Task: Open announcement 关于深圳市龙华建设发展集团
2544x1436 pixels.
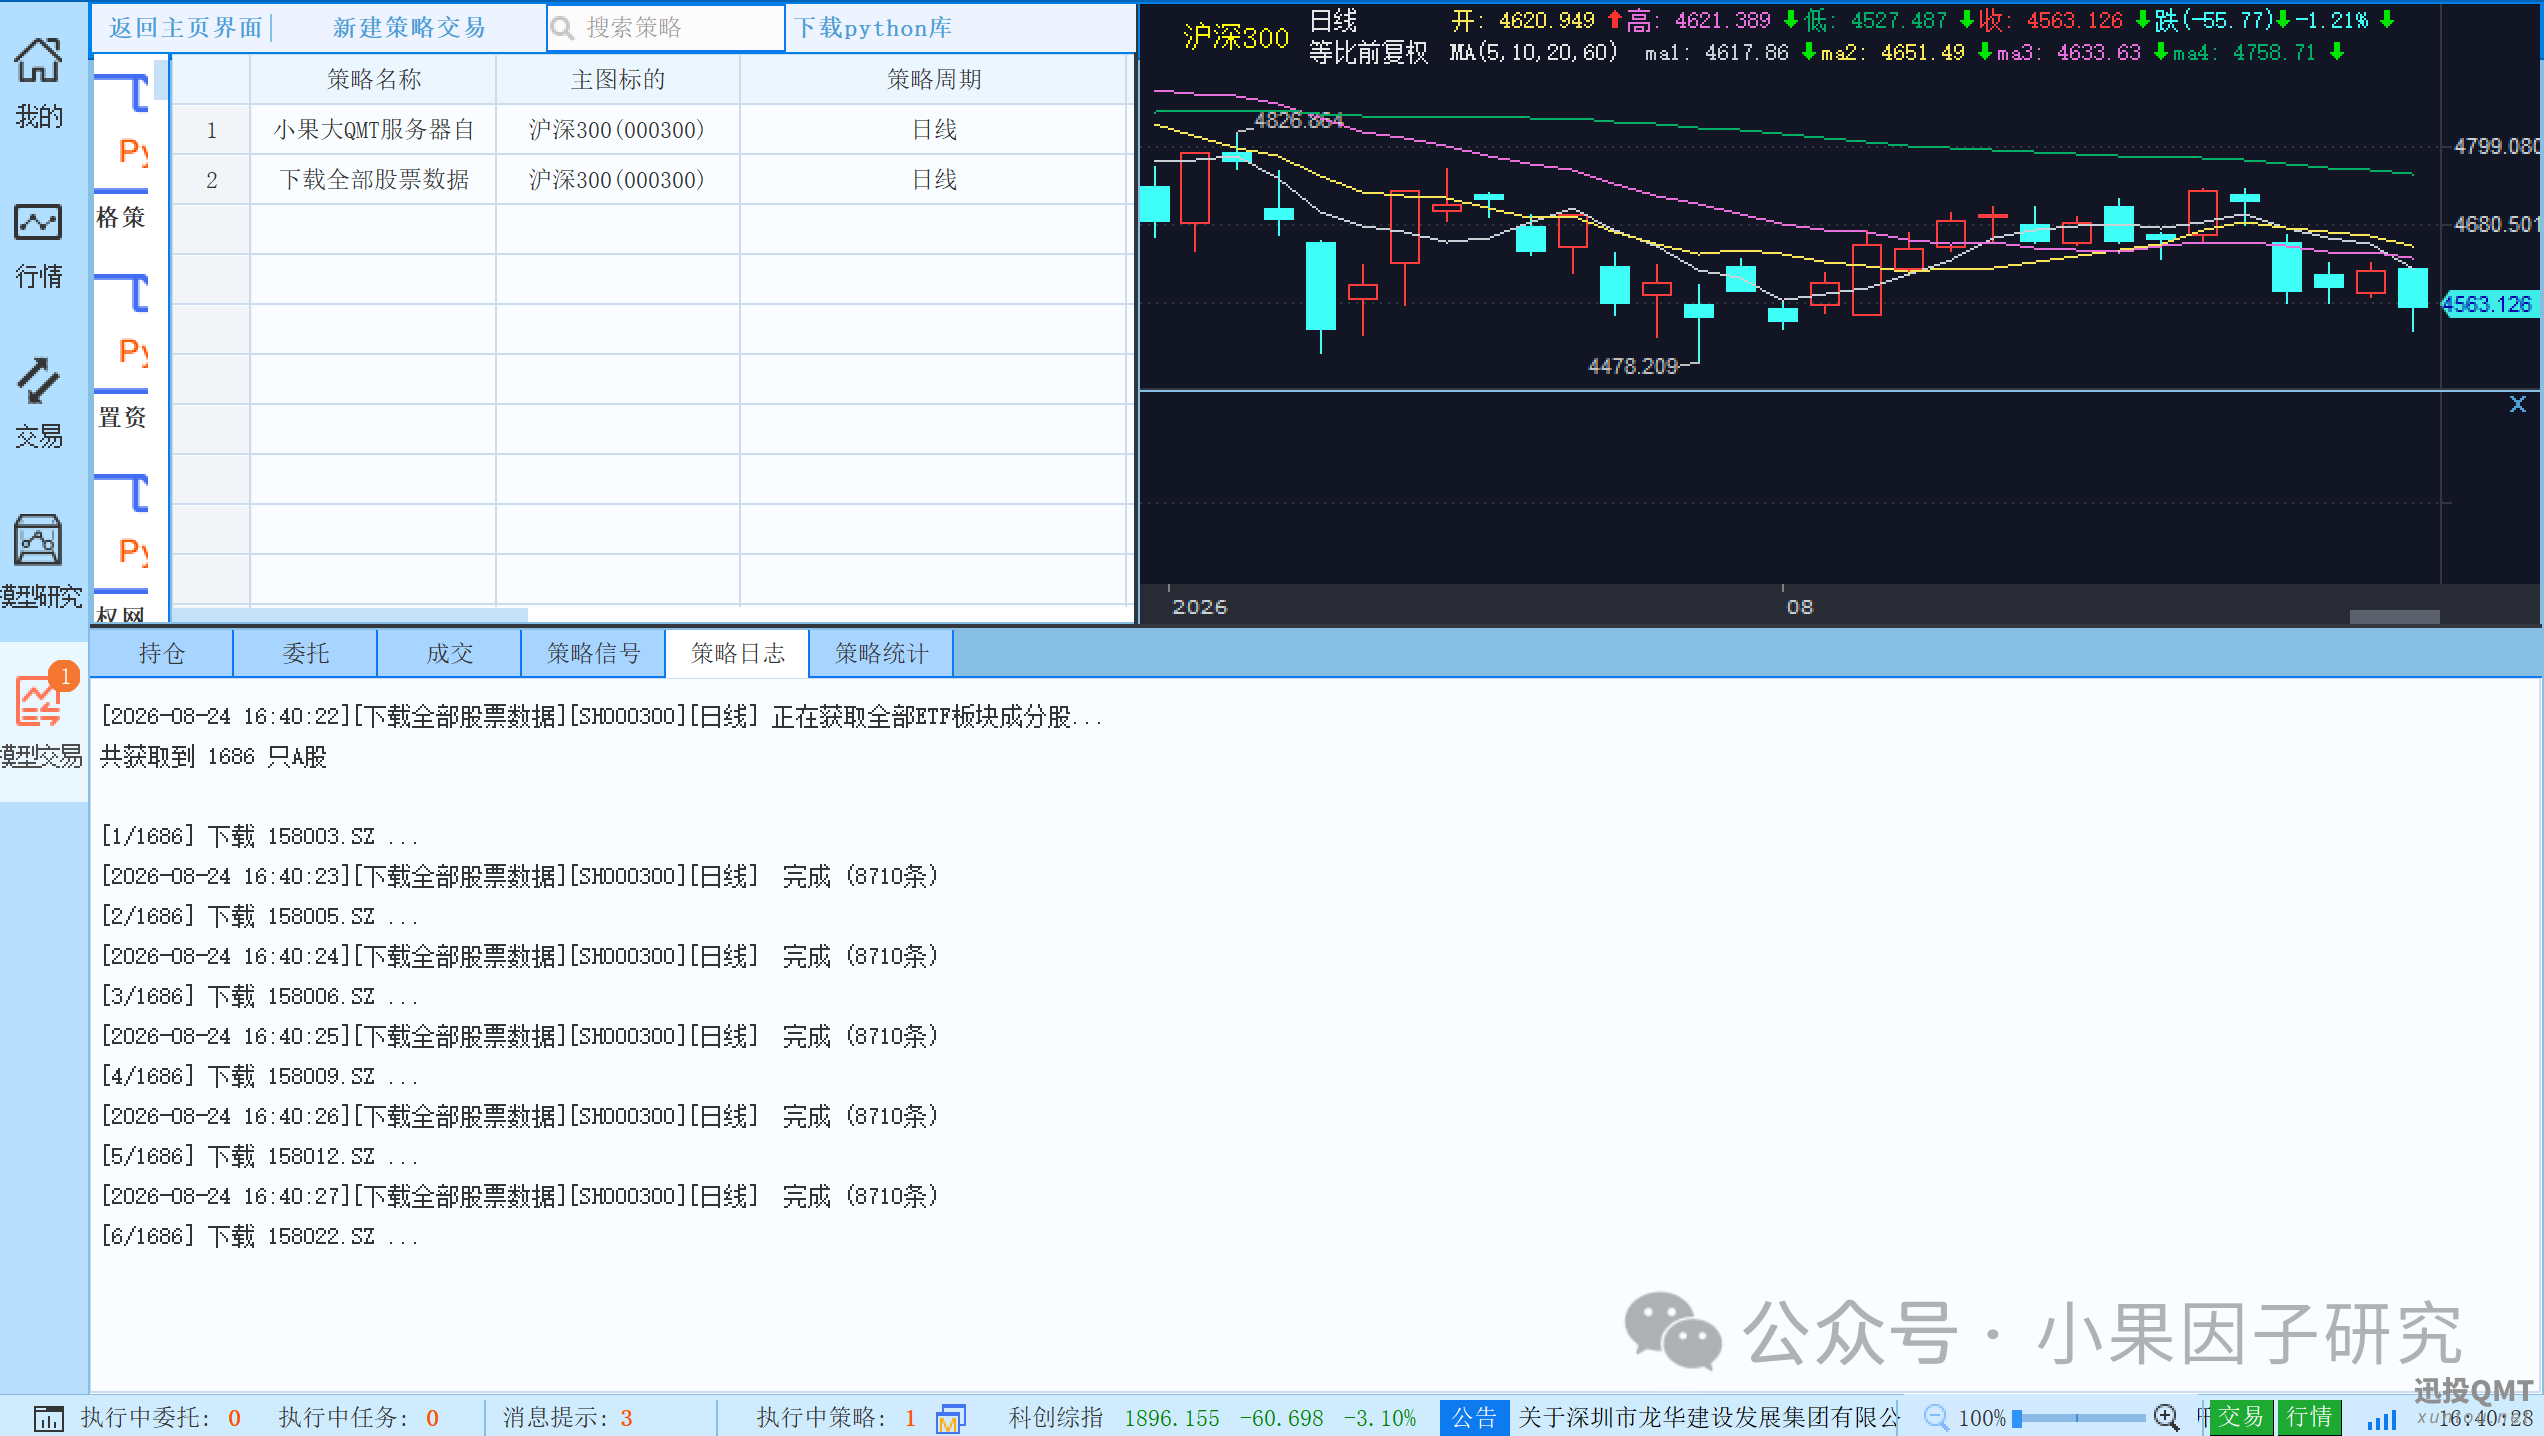Action: point(1708,1418)
